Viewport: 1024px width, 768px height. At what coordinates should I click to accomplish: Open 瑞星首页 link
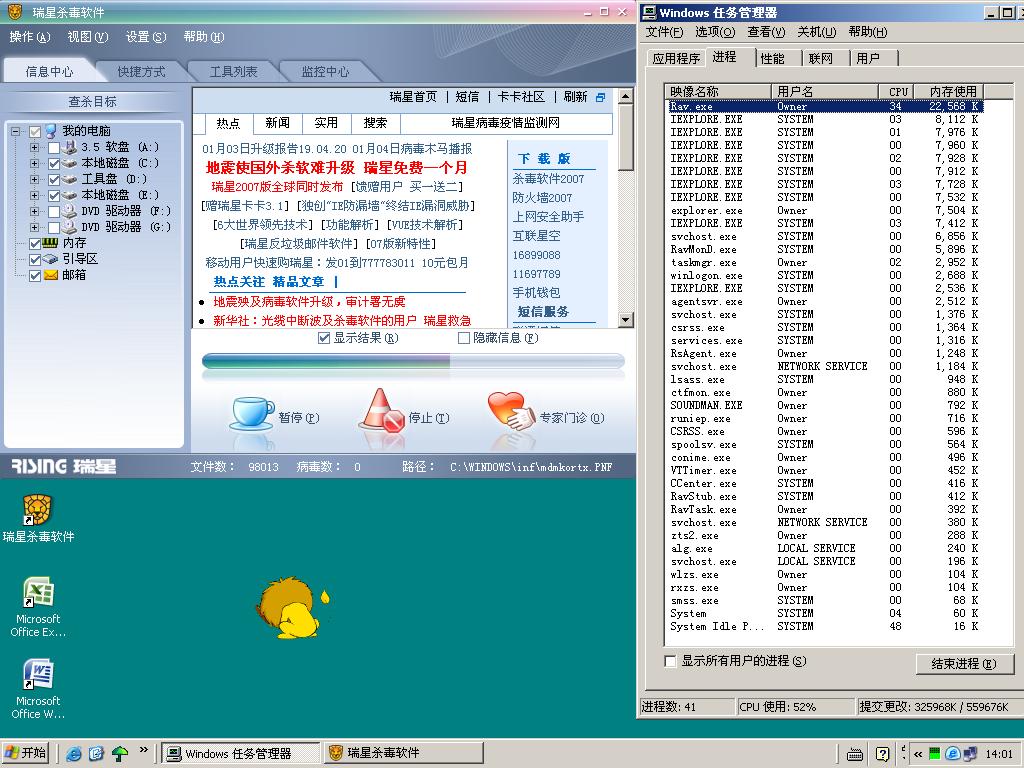point(413,97)
